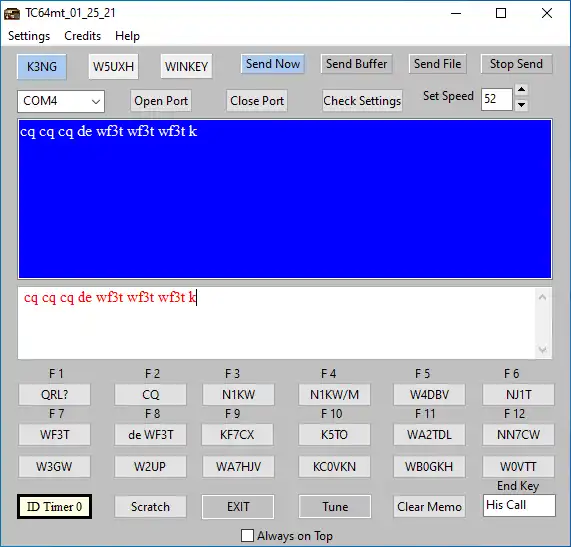The height and width of the screenshot is (547, 571).
Task: Click the TC64mt application icon in title bar
Action: pos(12,14)
